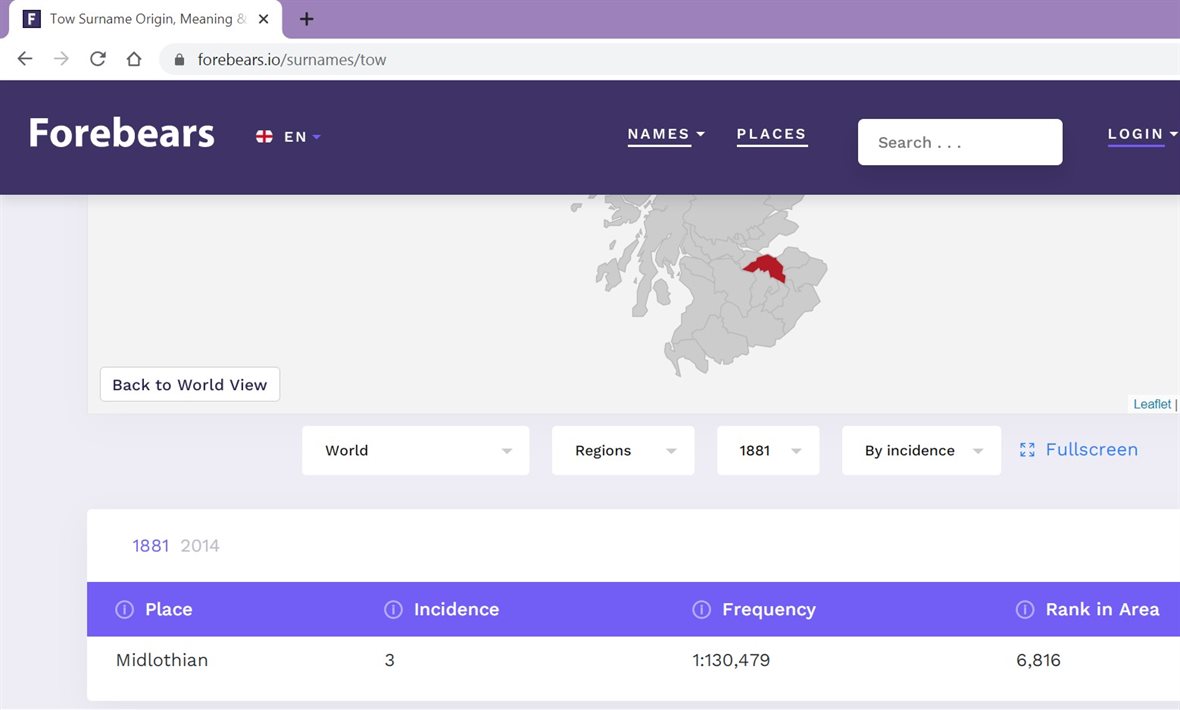Screen dimensions: 1180x710
Task: Reload the page with refresh icon
Action: (97, 59)
